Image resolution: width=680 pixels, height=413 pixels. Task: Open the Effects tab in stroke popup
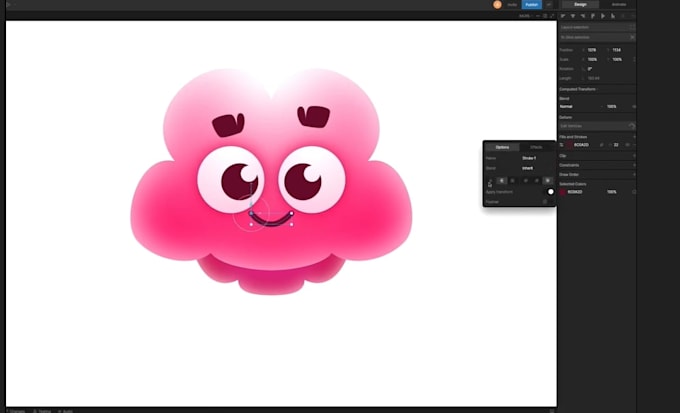[536, 147]
